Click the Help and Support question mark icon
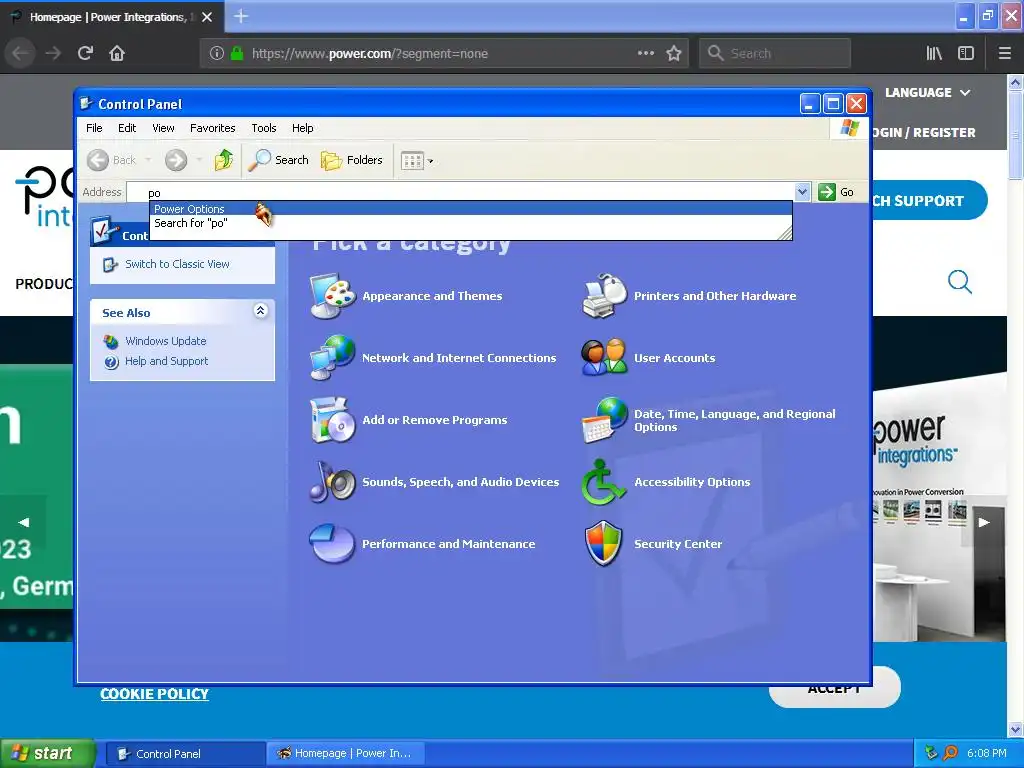 [111, 362]
